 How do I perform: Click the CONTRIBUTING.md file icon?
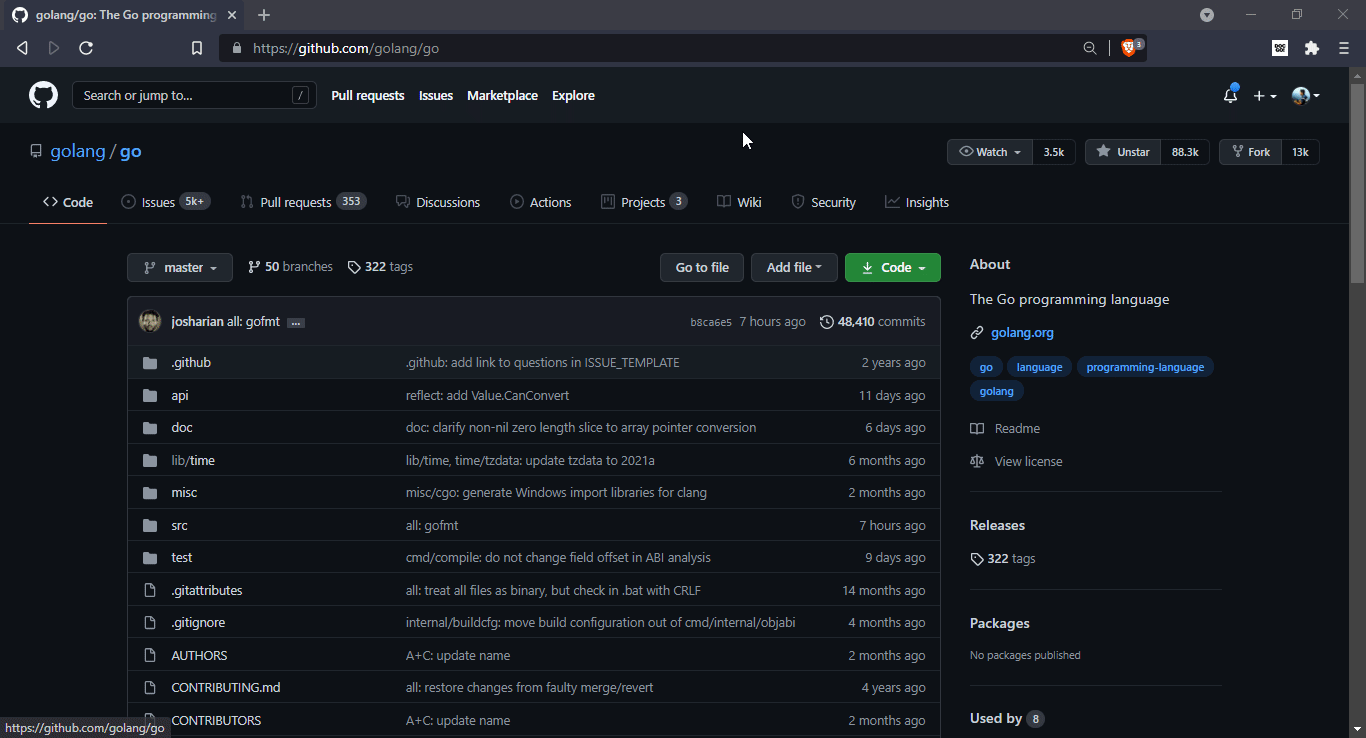point(150,688)
